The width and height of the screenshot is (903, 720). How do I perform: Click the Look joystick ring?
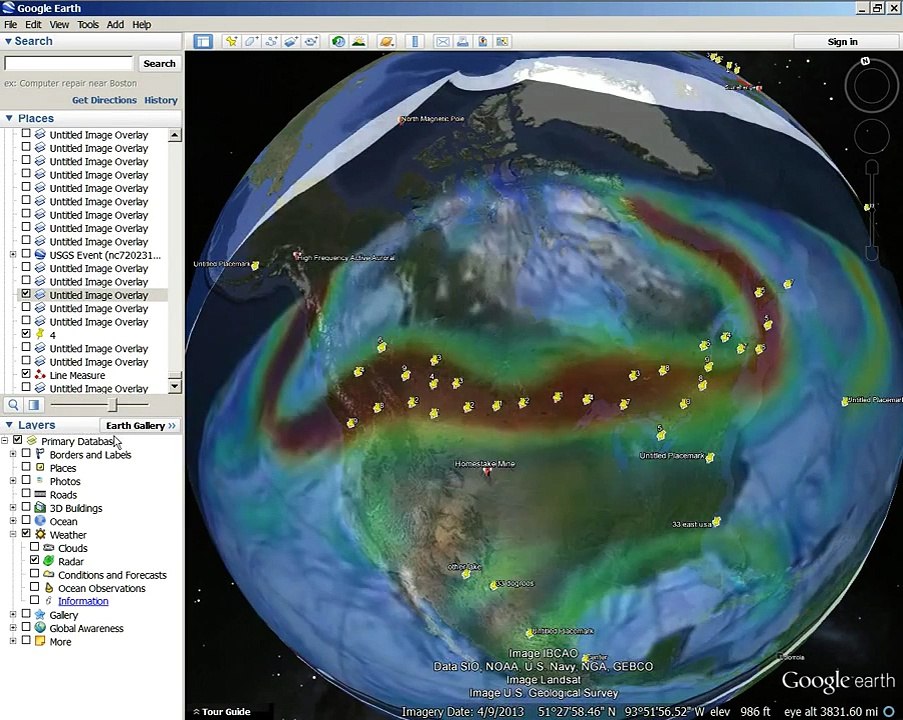[x=871, y=86]
